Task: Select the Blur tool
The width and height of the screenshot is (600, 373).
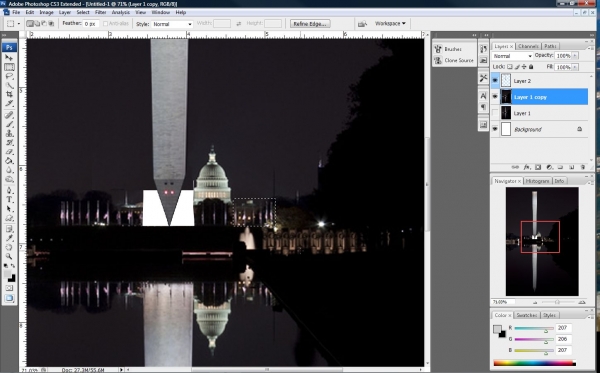Action: point(9,170)
